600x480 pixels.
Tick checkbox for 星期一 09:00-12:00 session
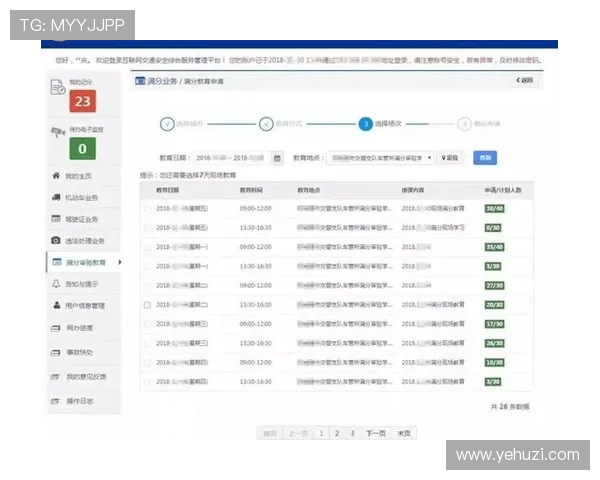point(147,247)
